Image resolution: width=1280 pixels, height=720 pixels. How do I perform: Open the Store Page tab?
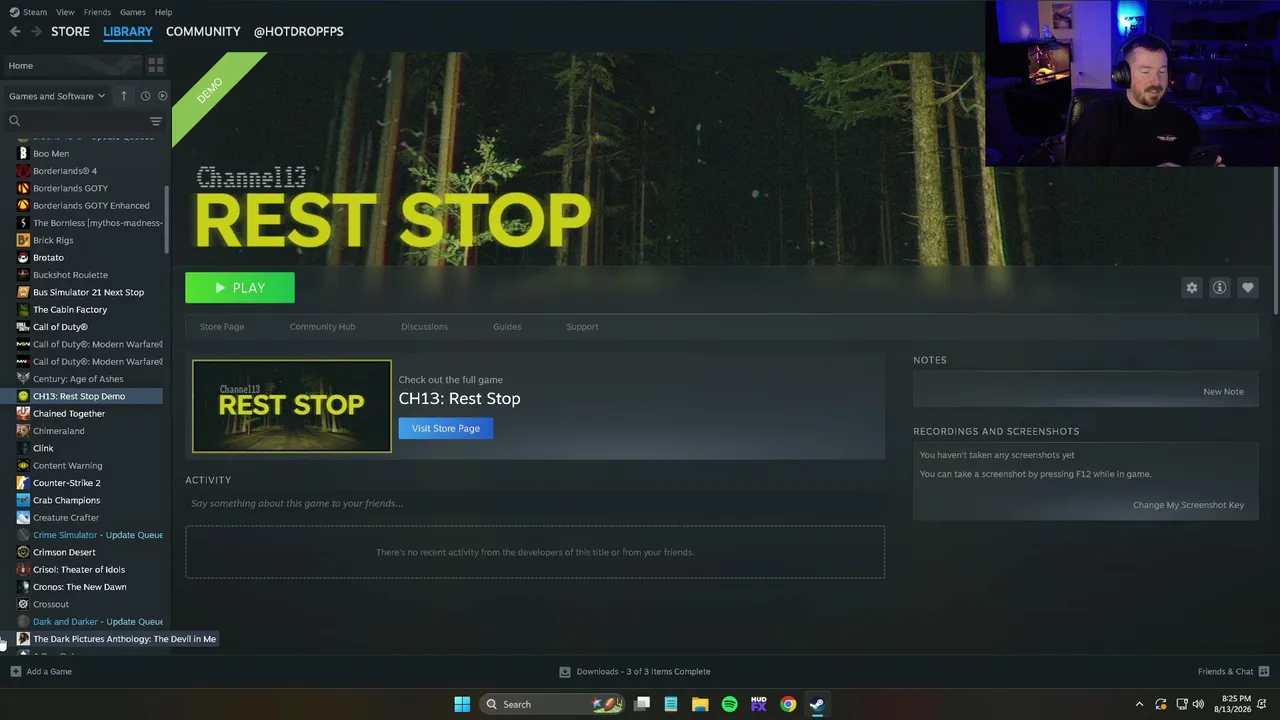222,327
